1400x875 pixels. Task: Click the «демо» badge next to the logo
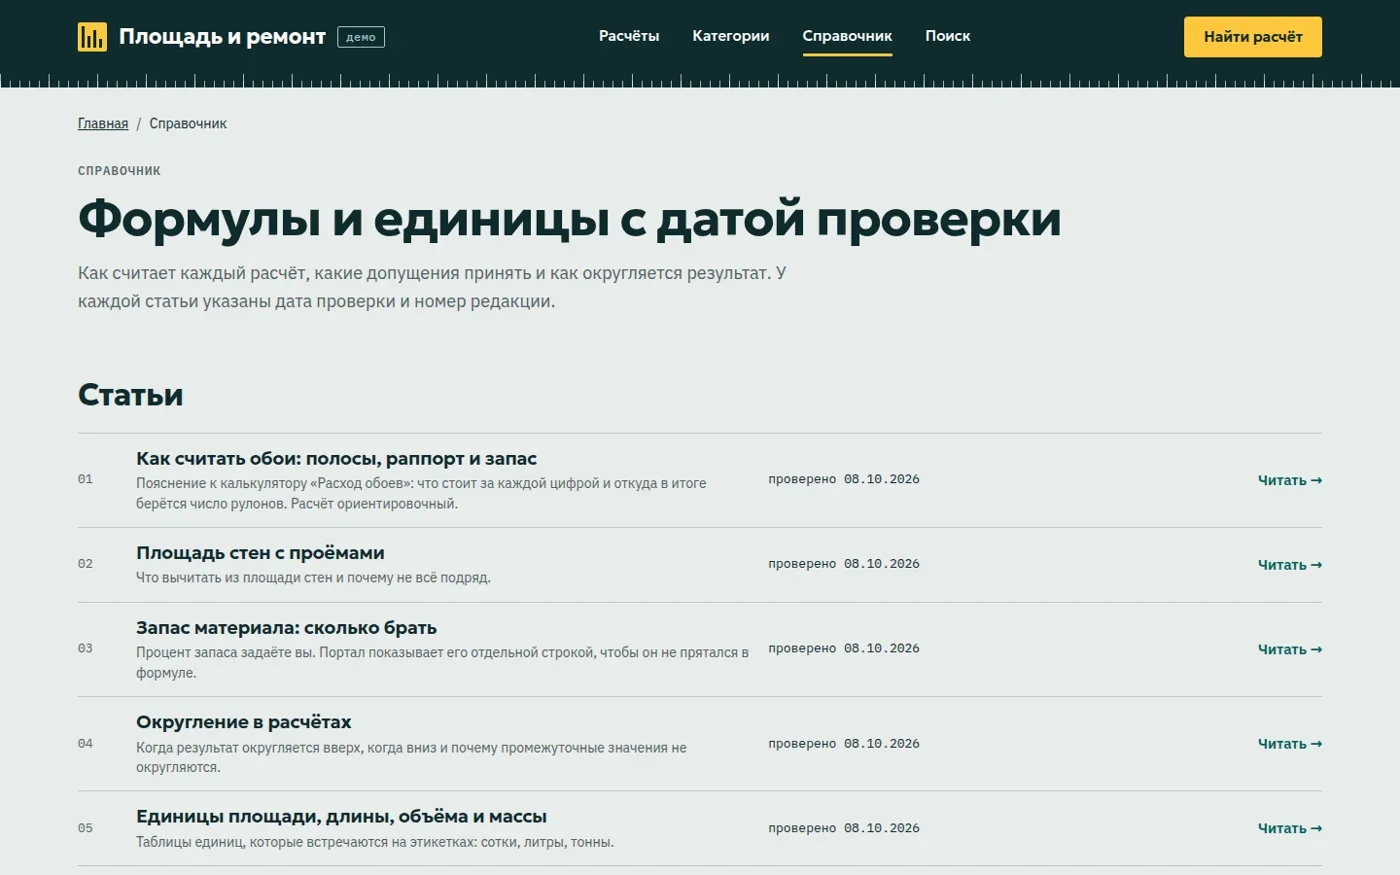pyautogui.click(x=361, y=37)
